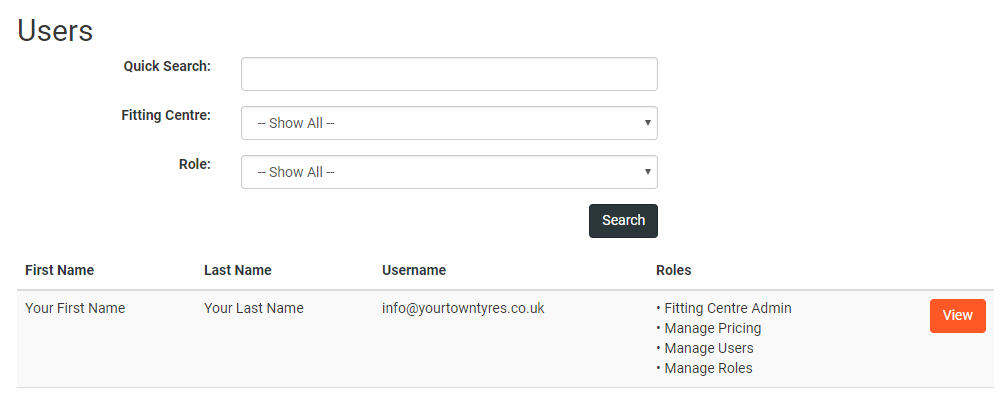Click the Users page heading
The width and height of the screenshot is (1007, 401).
pos(55,30)
